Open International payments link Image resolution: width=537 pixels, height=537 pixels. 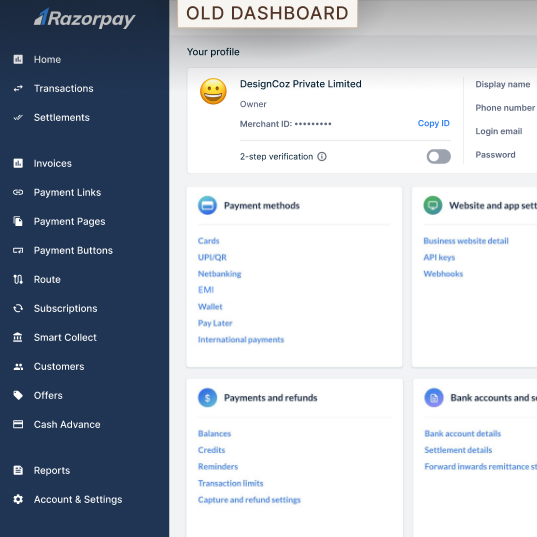tap(241, 339)
